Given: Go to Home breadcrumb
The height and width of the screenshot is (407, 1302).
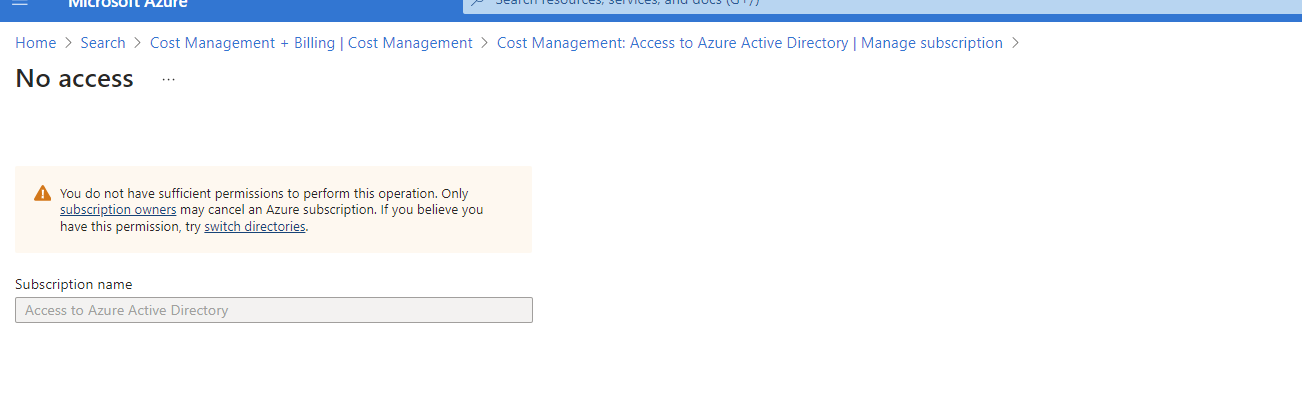Looking at the screenshot, I should 35,43.
